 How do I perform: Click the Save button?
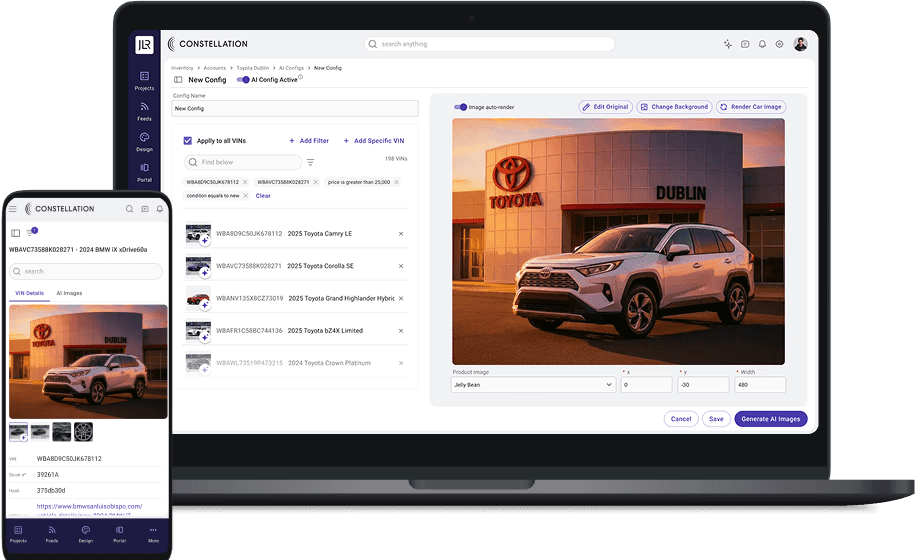click(x=716, y=419)
